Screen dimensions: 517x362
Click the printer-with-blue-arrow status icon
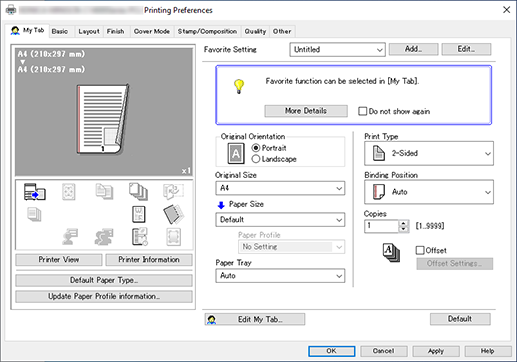click(x=35, y=192)
